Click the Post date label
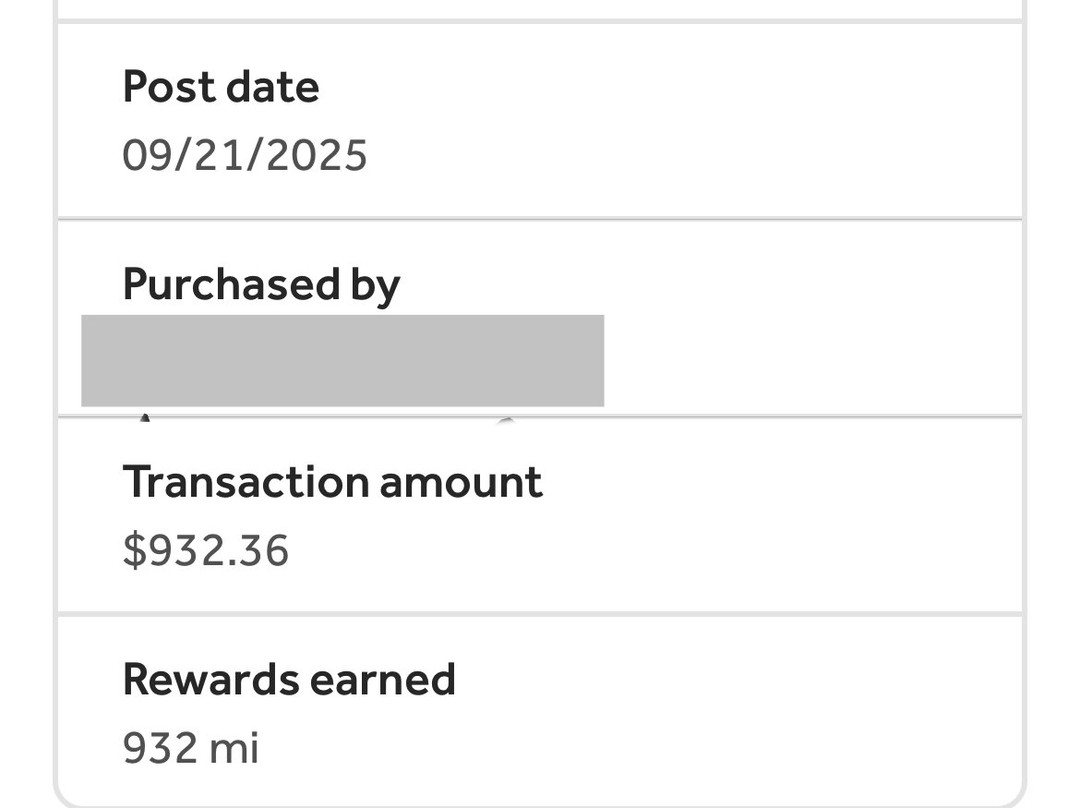Screen dimensions: 1080x808 (220, 87)
